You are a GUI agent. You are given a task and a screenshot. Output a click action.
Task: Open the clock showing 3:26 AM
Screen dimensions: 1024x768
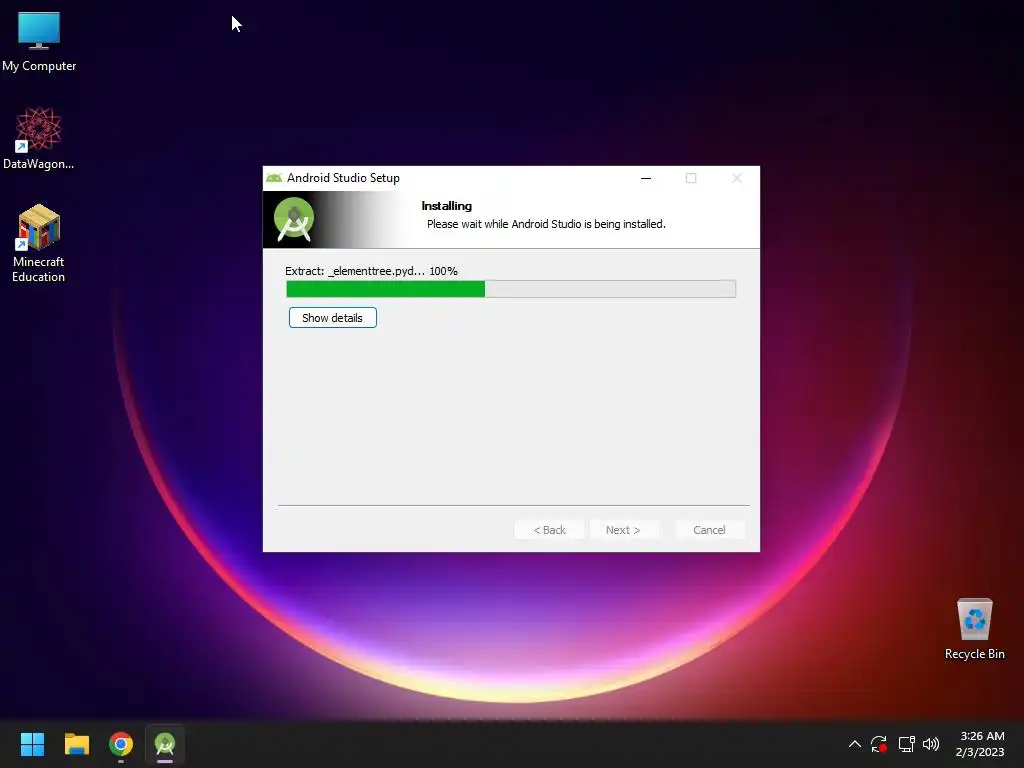pos(980,744)
